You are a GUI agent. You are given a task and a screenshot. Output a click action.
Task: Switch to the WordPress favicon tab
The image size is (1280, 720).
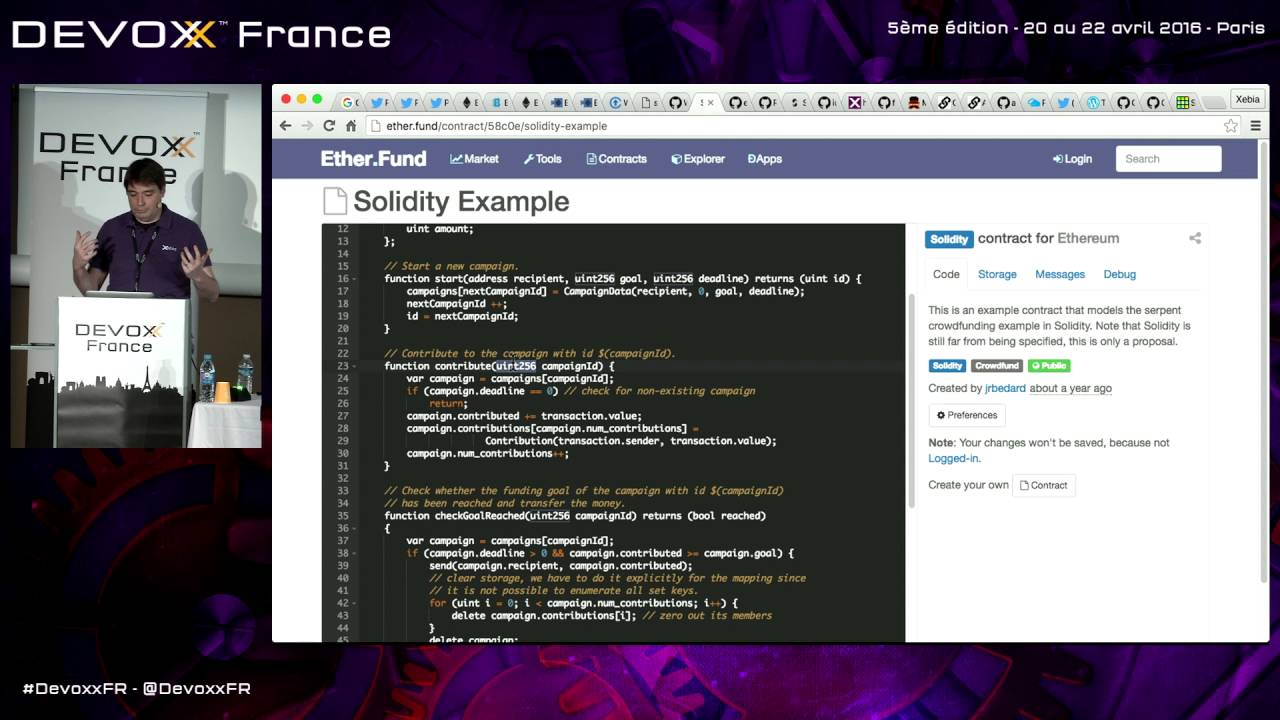click(x=1094, y=102)
